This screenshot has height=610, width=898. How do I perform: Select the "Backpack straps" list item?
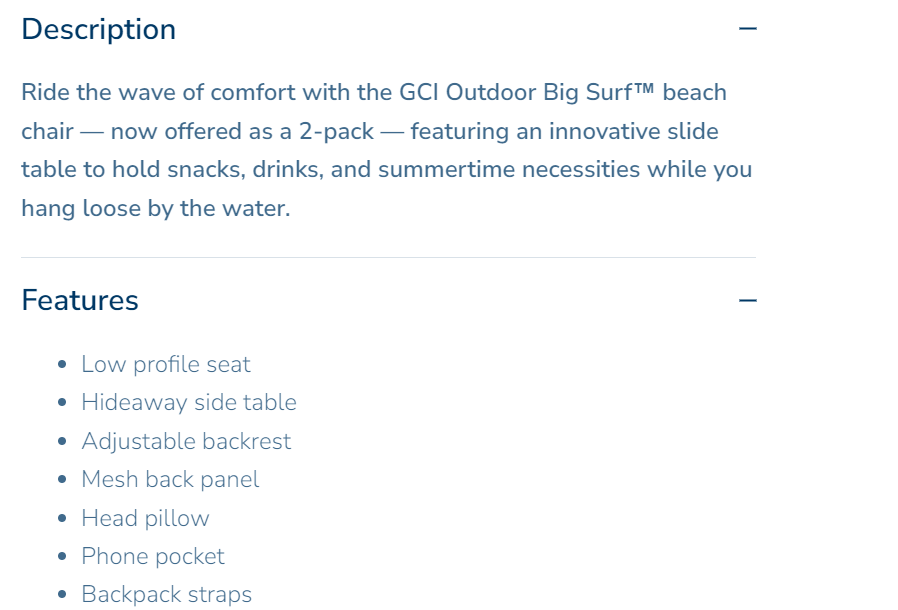pyautogui.click(x=166, y=594)
